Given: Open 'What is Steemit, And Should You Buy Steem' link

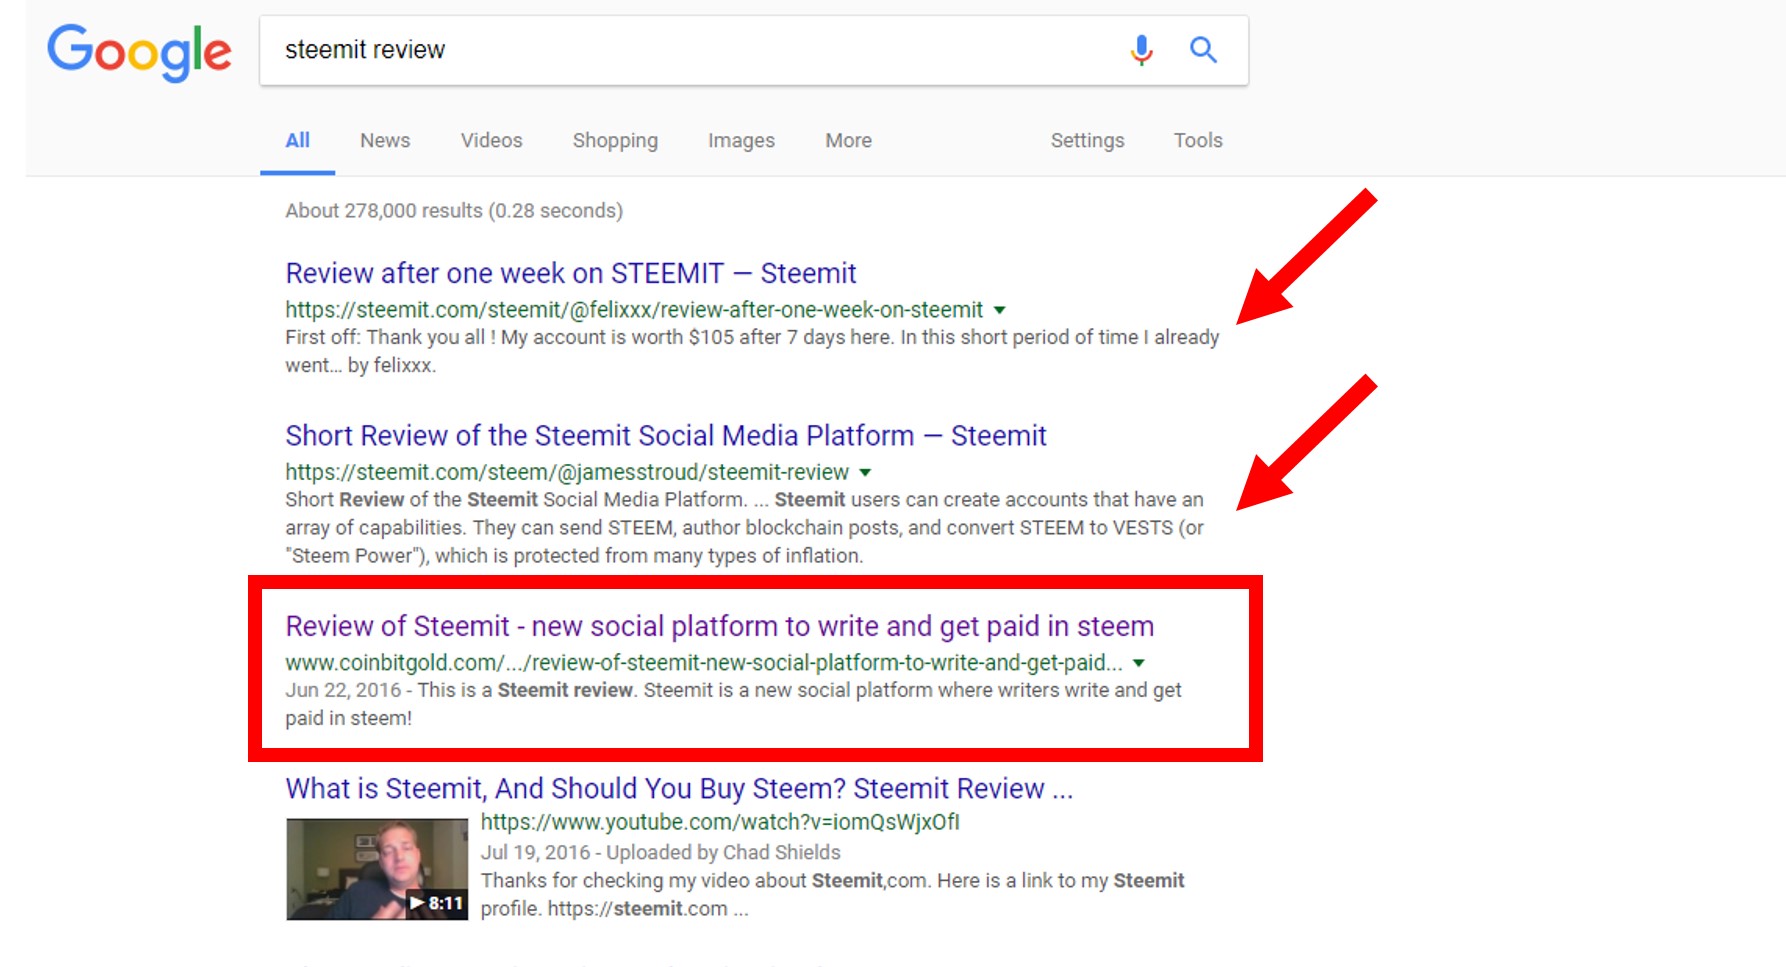Looking at the screenshot, I should click(678, 789).
